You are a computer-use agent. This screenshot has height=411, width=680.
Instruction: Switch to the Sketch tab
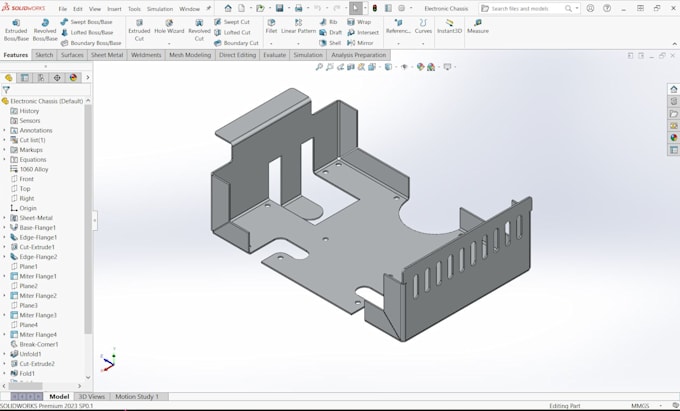[x=44, y=55]
